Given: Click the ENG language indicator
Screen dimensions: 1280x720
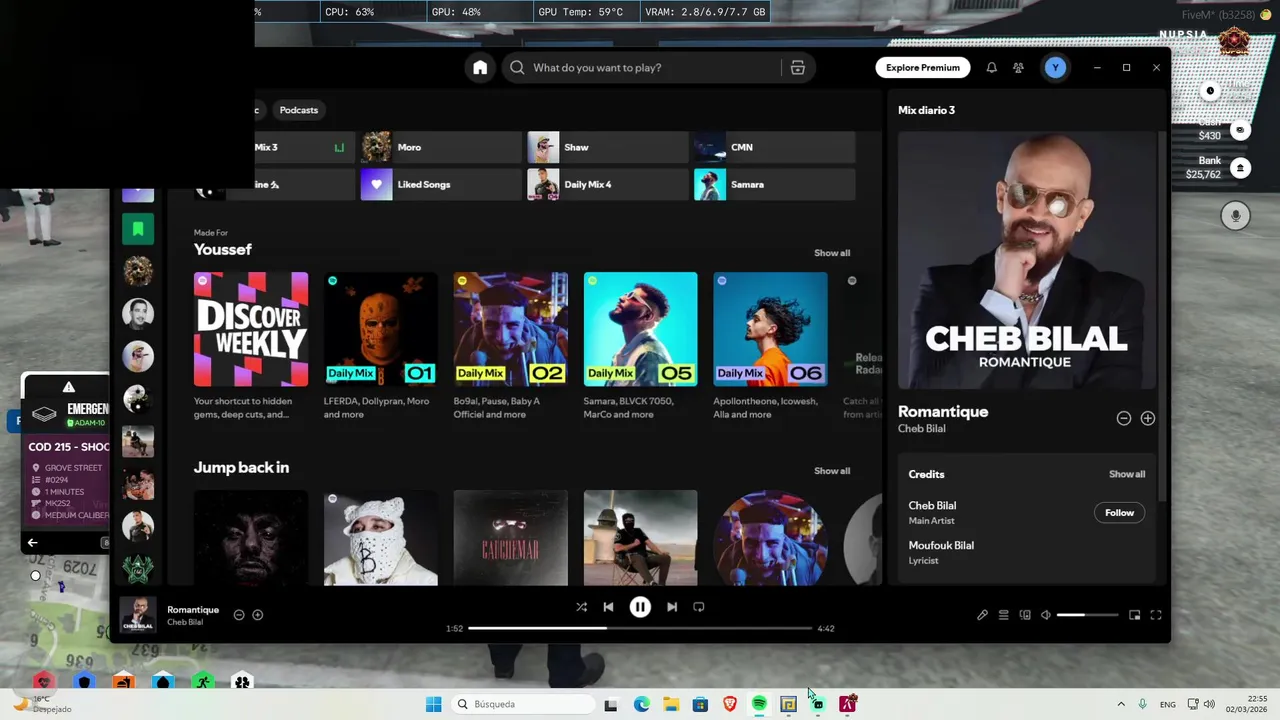Looking at the screenshot, I should 1167,704.
